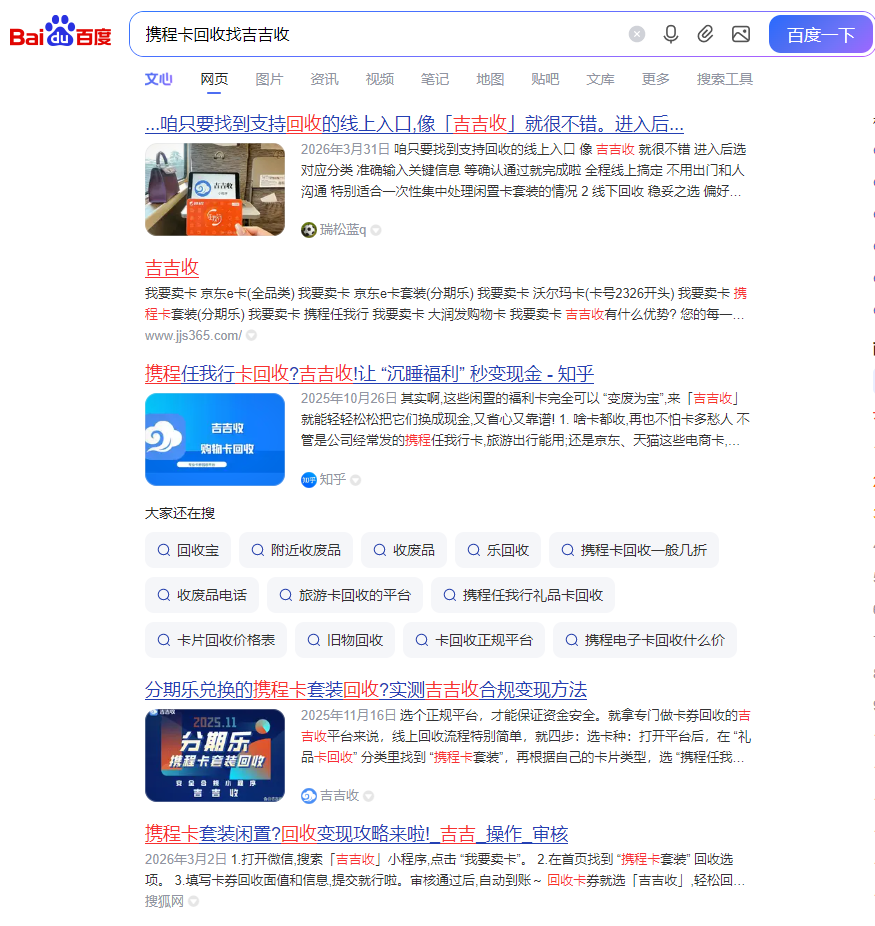Click the 百度一下 search button
The image size is (875, 926).
820,34
